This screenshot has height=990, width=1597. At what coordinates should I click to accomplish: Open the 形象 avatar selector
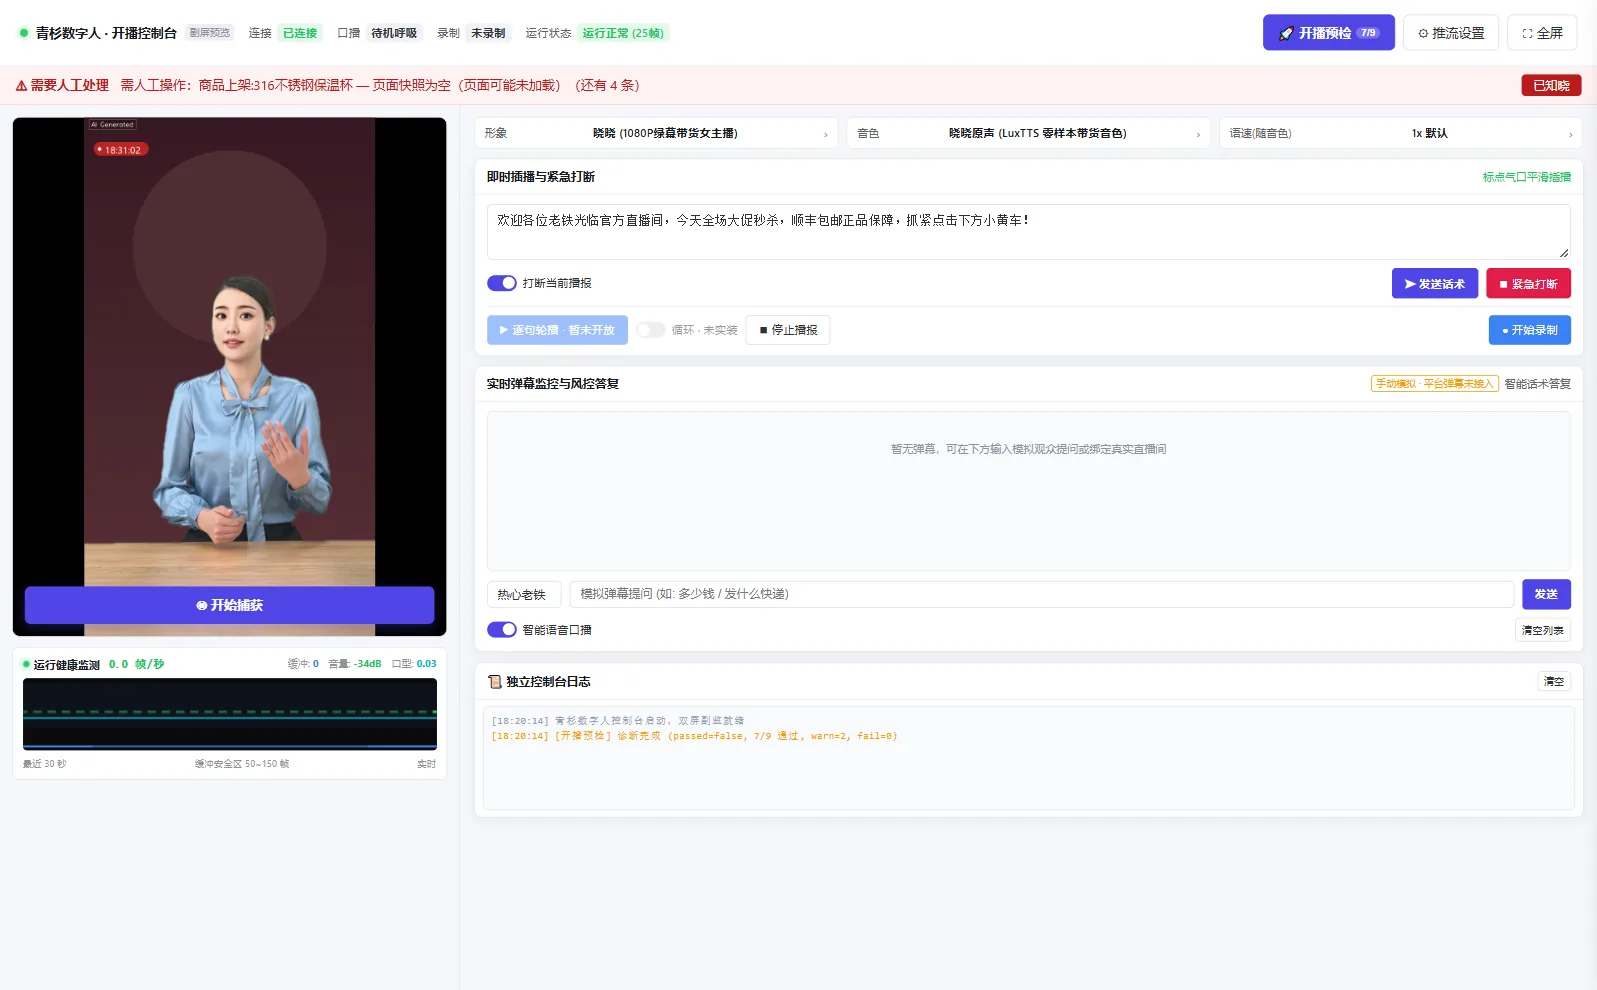pos(657,133)
